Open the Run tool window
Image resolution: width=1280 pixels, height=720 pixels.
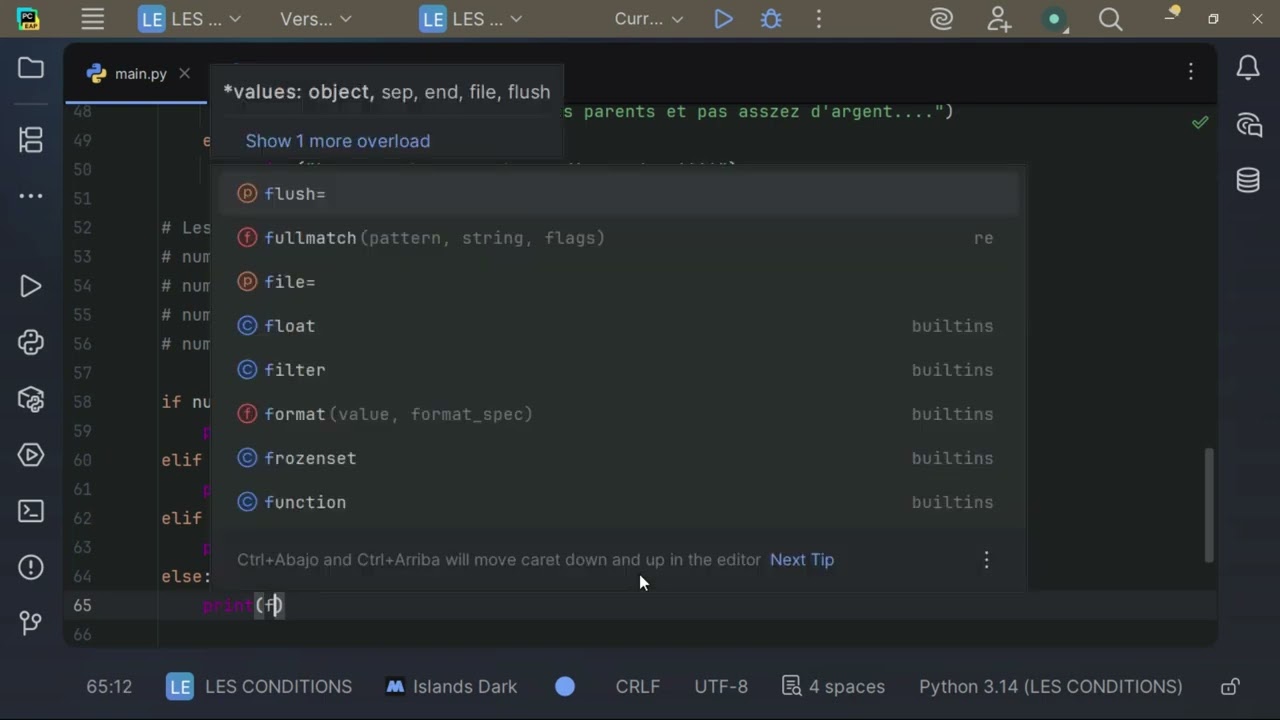(31, 287)
